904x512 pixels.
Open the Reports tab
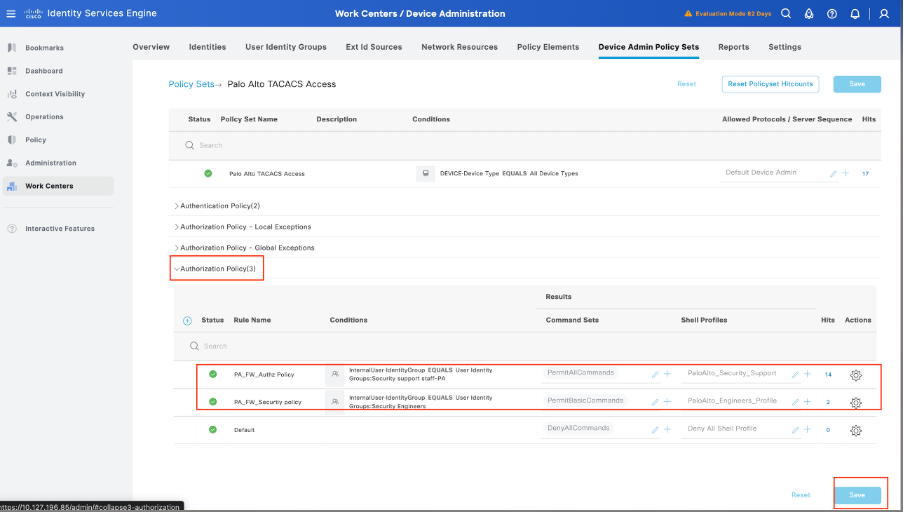click(x=733, y=47)
